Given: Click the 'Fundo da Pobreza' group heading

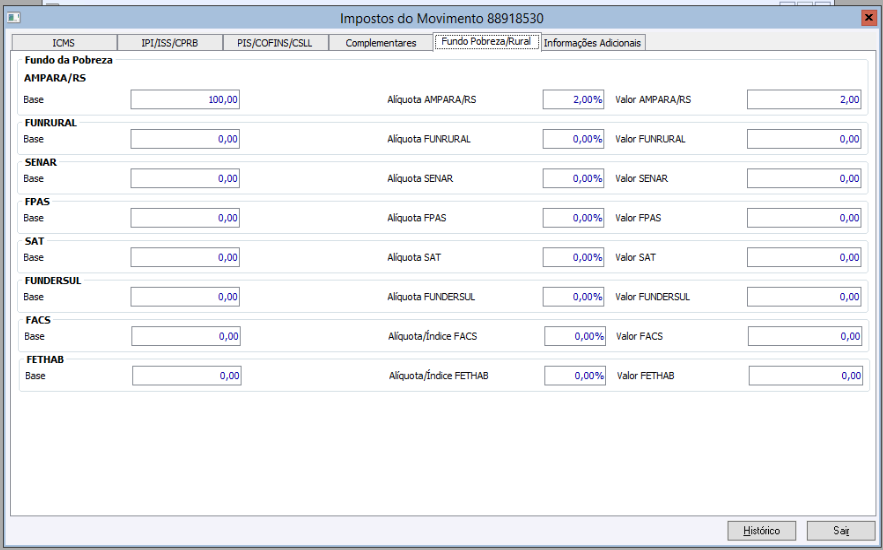Looking at the screenshot, I should coord(68,60).
